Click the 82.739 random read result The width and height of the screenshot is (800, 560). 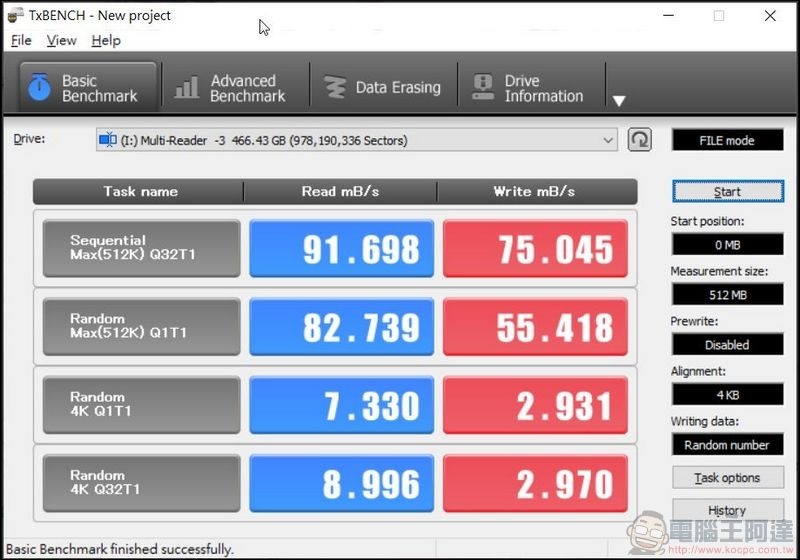click(341, 326)
